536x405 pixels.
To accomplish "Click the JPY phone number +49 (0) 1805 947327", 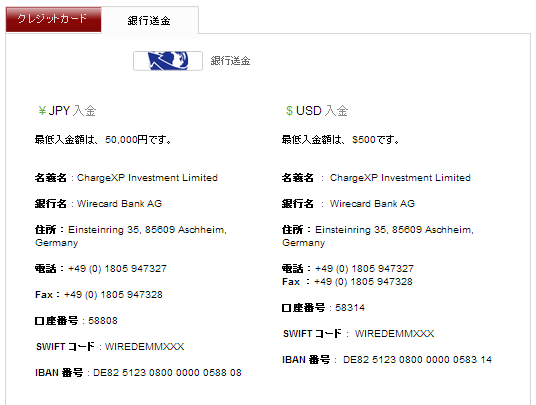I will (118, 269).
